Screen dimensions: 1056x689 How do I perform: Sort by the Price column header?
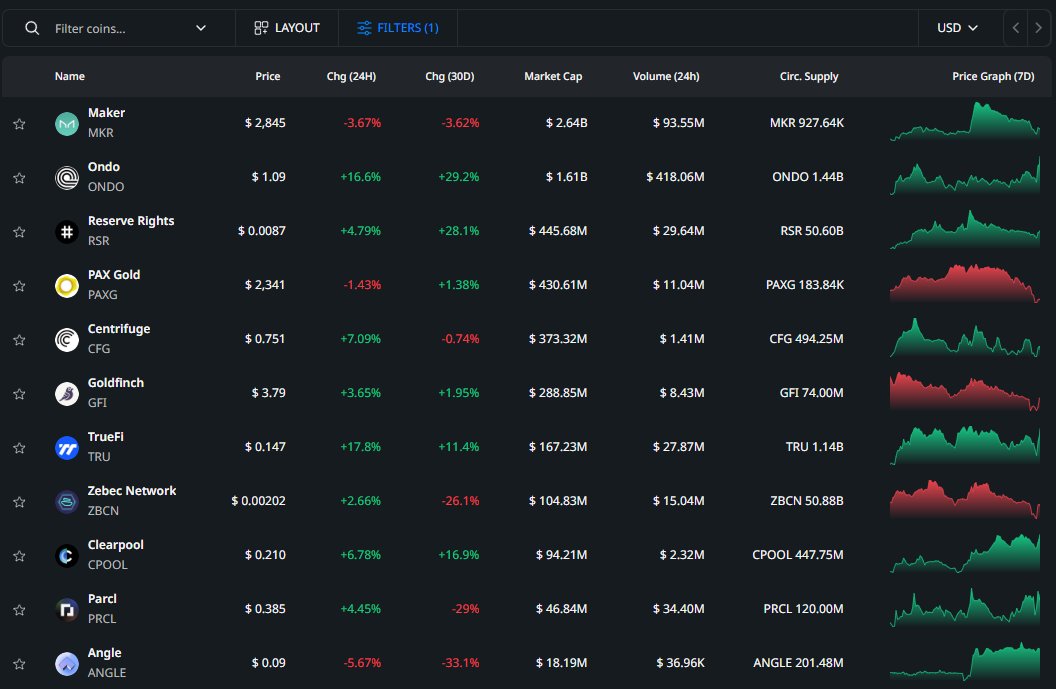(267, 76)
